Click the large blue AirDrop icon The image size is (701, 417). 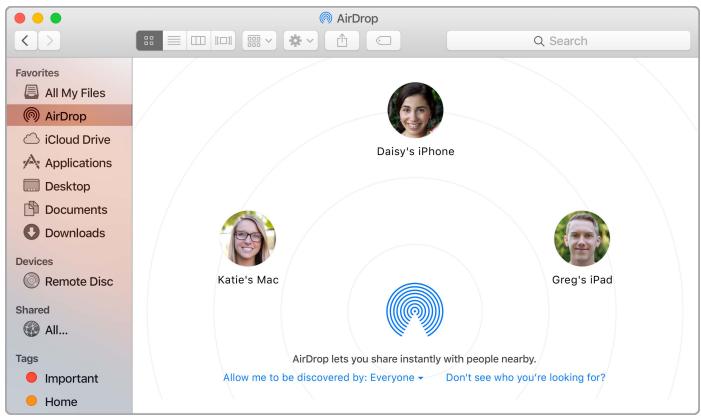click(x=415, y=309)
